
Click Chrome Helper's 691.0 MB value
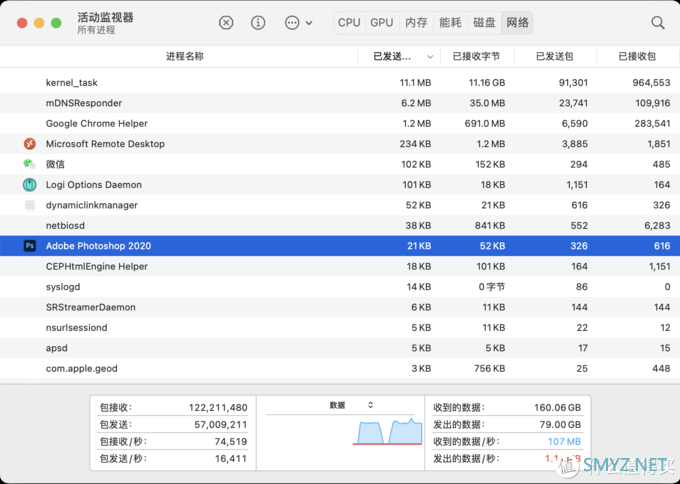484,123
